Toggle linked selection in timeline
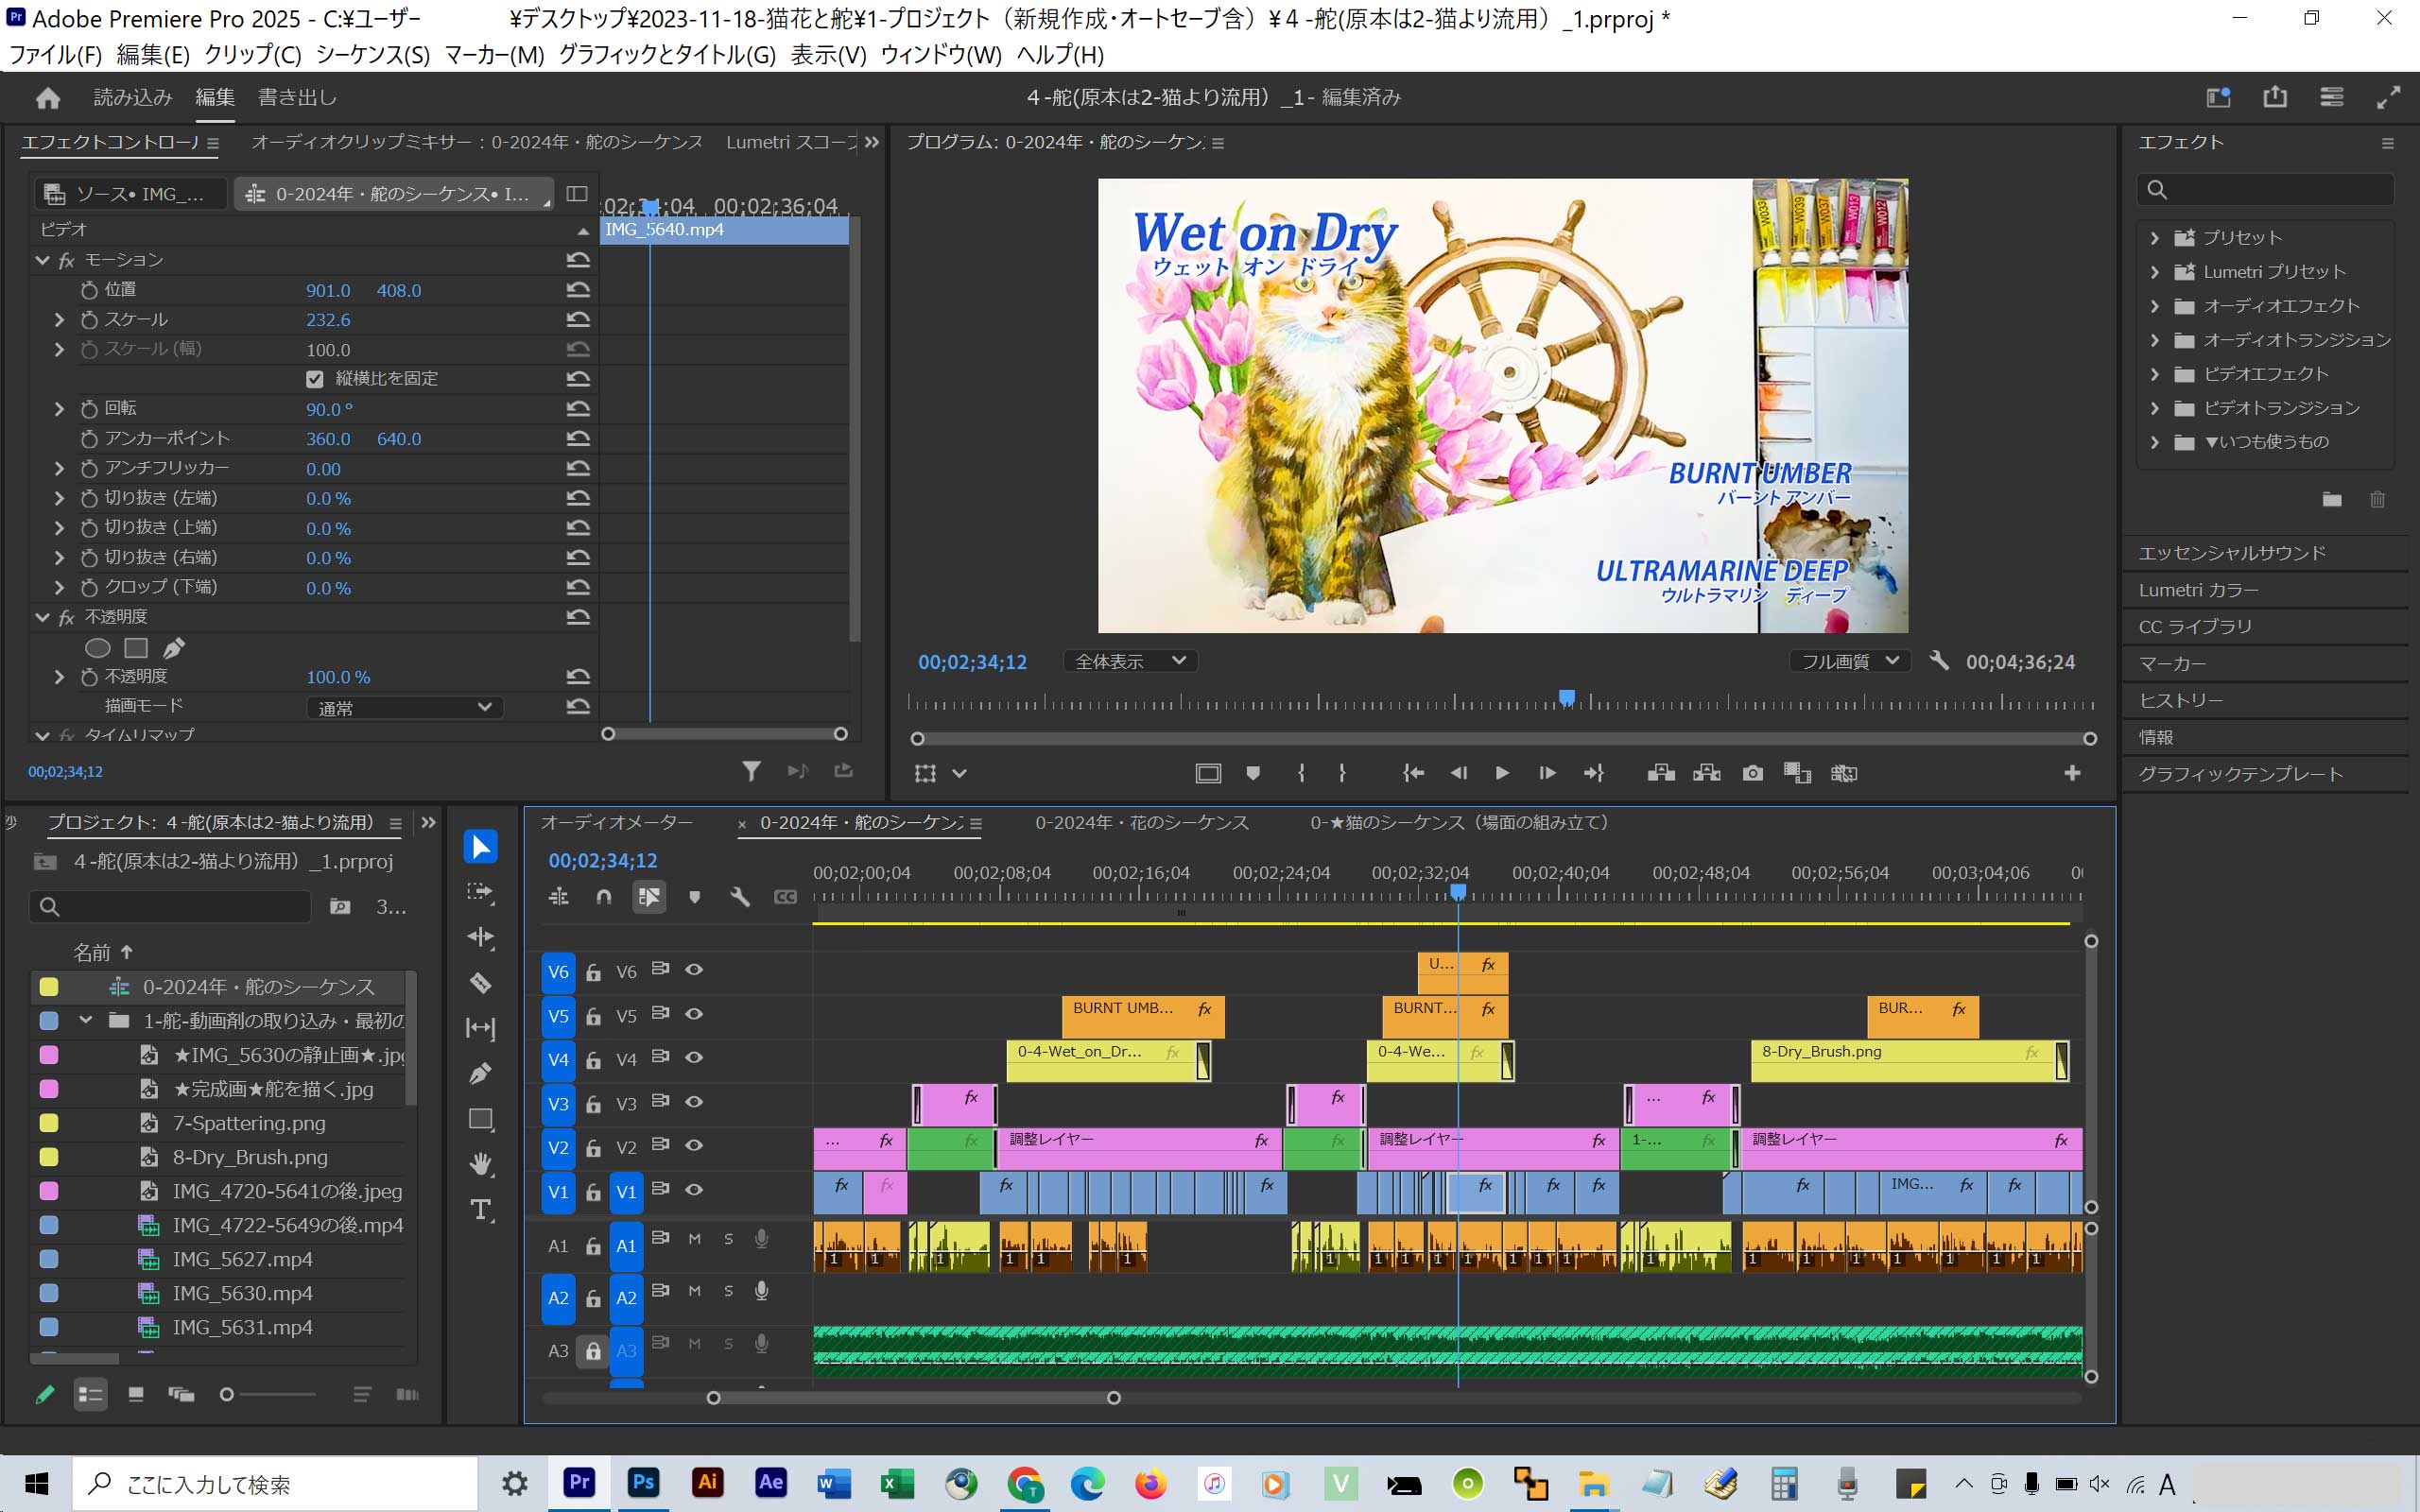Viewport: 2420px width, 1512px height. (649, 897)
